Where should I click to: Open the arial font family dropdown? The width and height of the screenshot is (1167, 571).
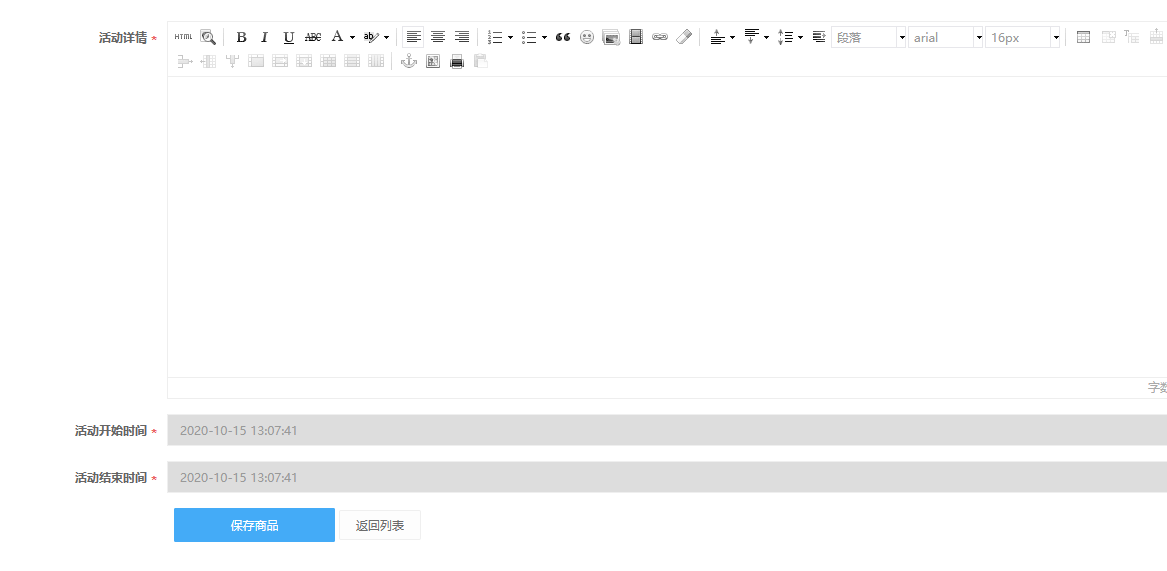pyautogui.click(x=945, y=37)
